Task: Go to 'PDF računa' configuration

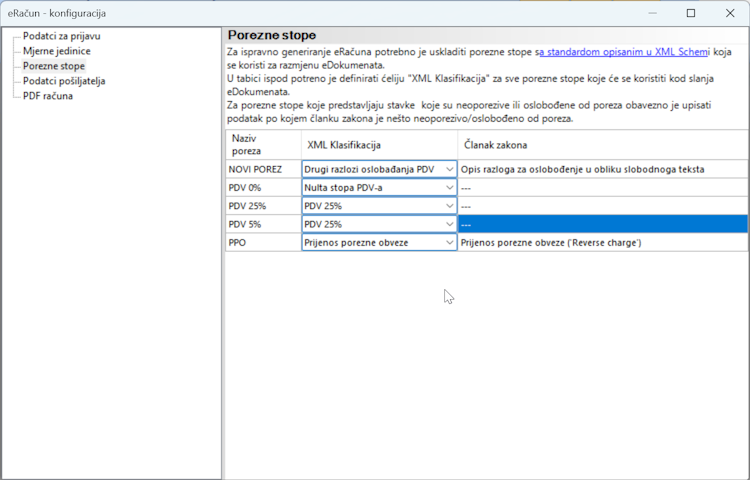Action: [x=48, y=96]
